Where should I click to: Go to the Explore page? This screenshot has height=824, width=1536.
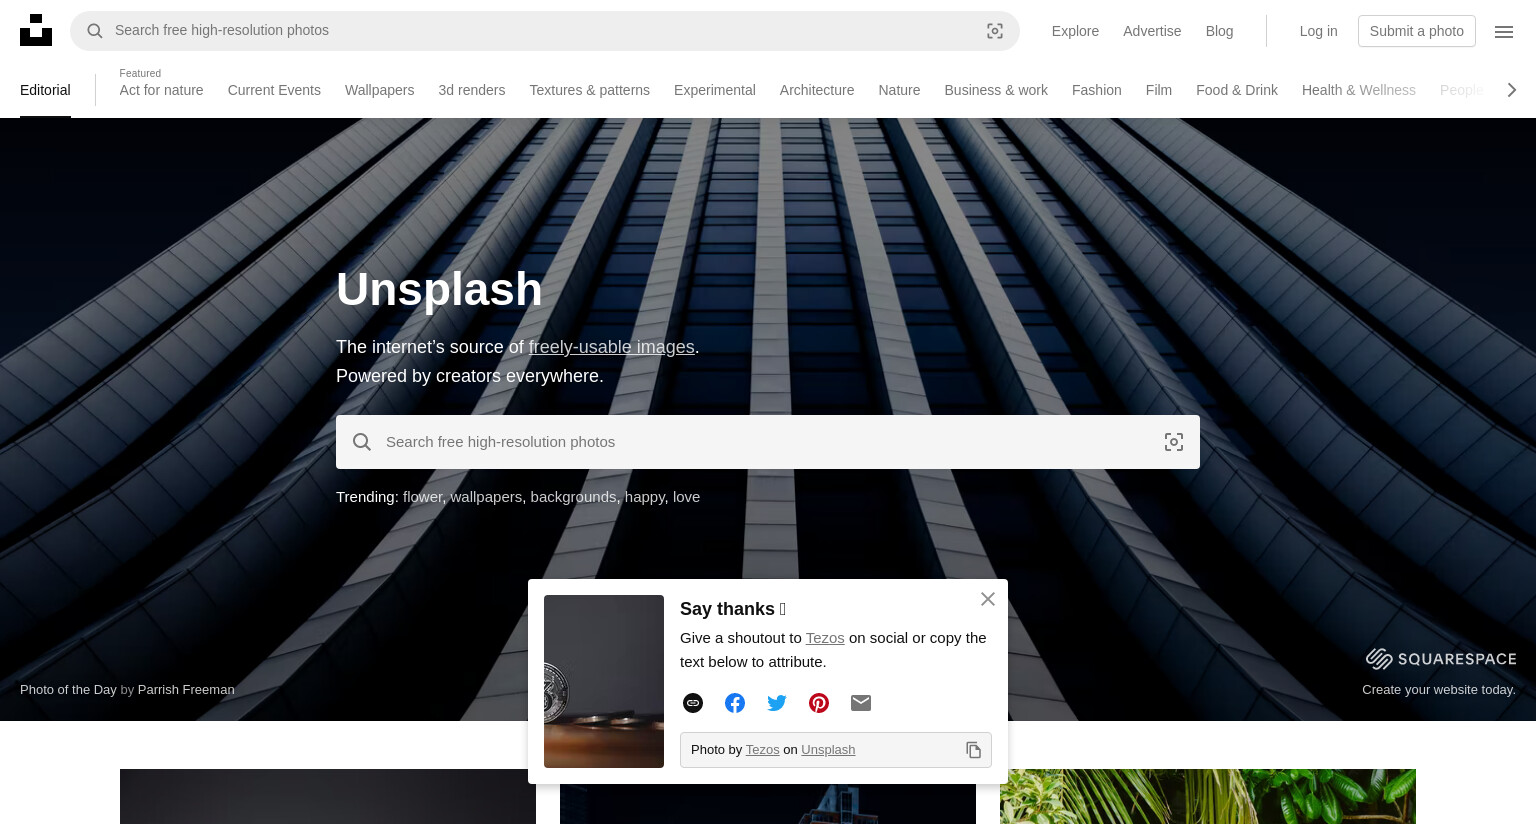1075,31
